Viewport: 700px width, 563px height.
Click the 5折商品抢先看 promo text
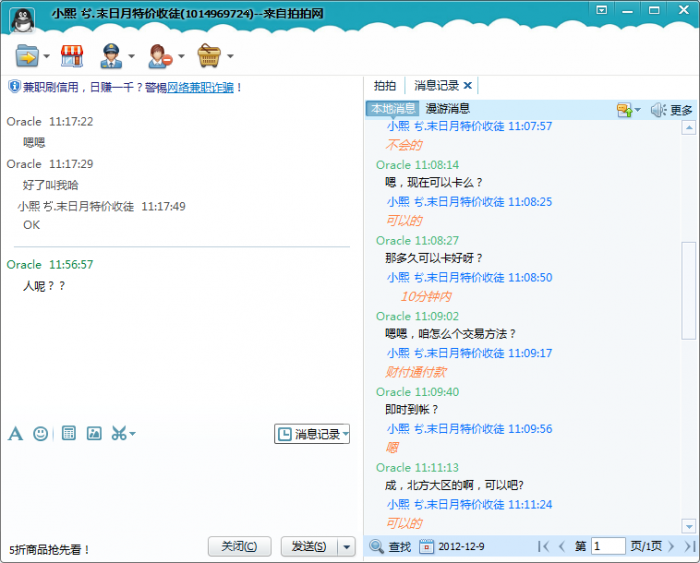[x=49, y=550]
